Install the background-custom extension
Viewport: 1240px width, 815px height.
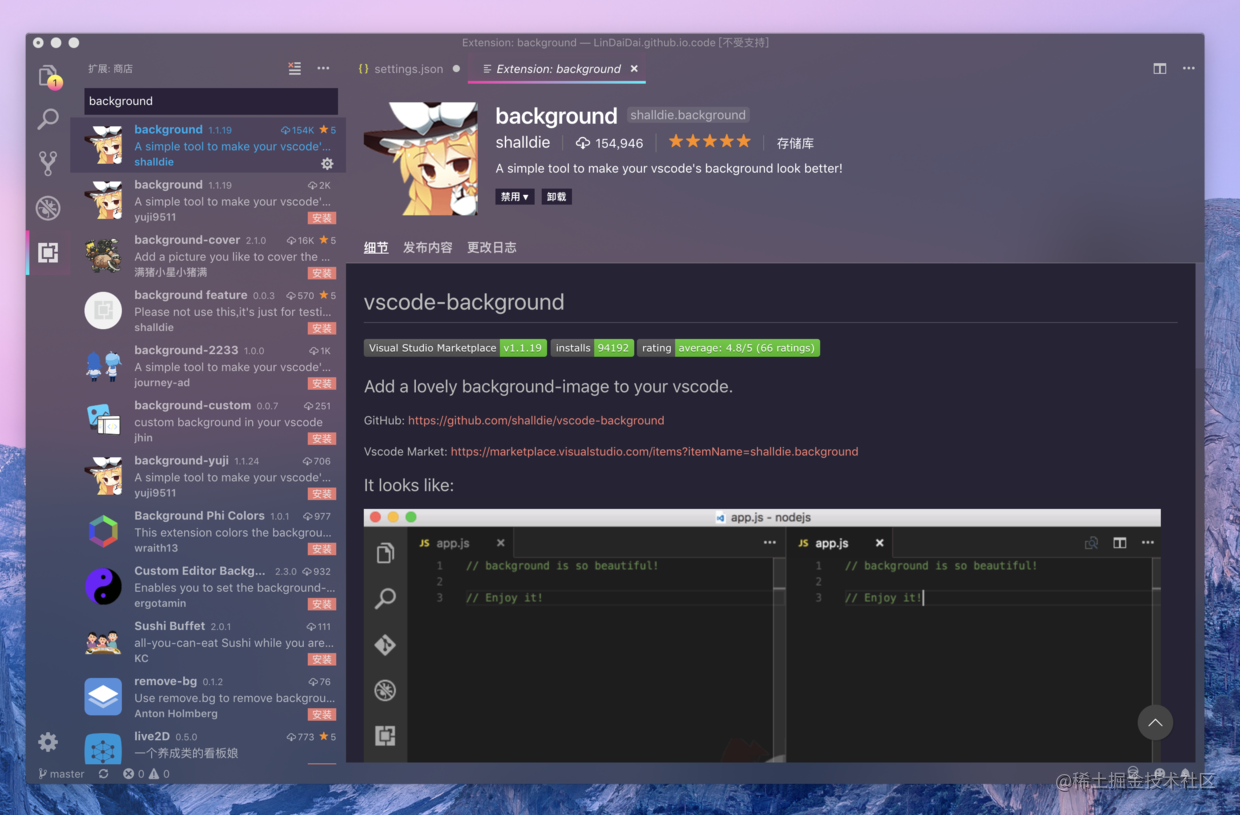click(x=322, y=439)
